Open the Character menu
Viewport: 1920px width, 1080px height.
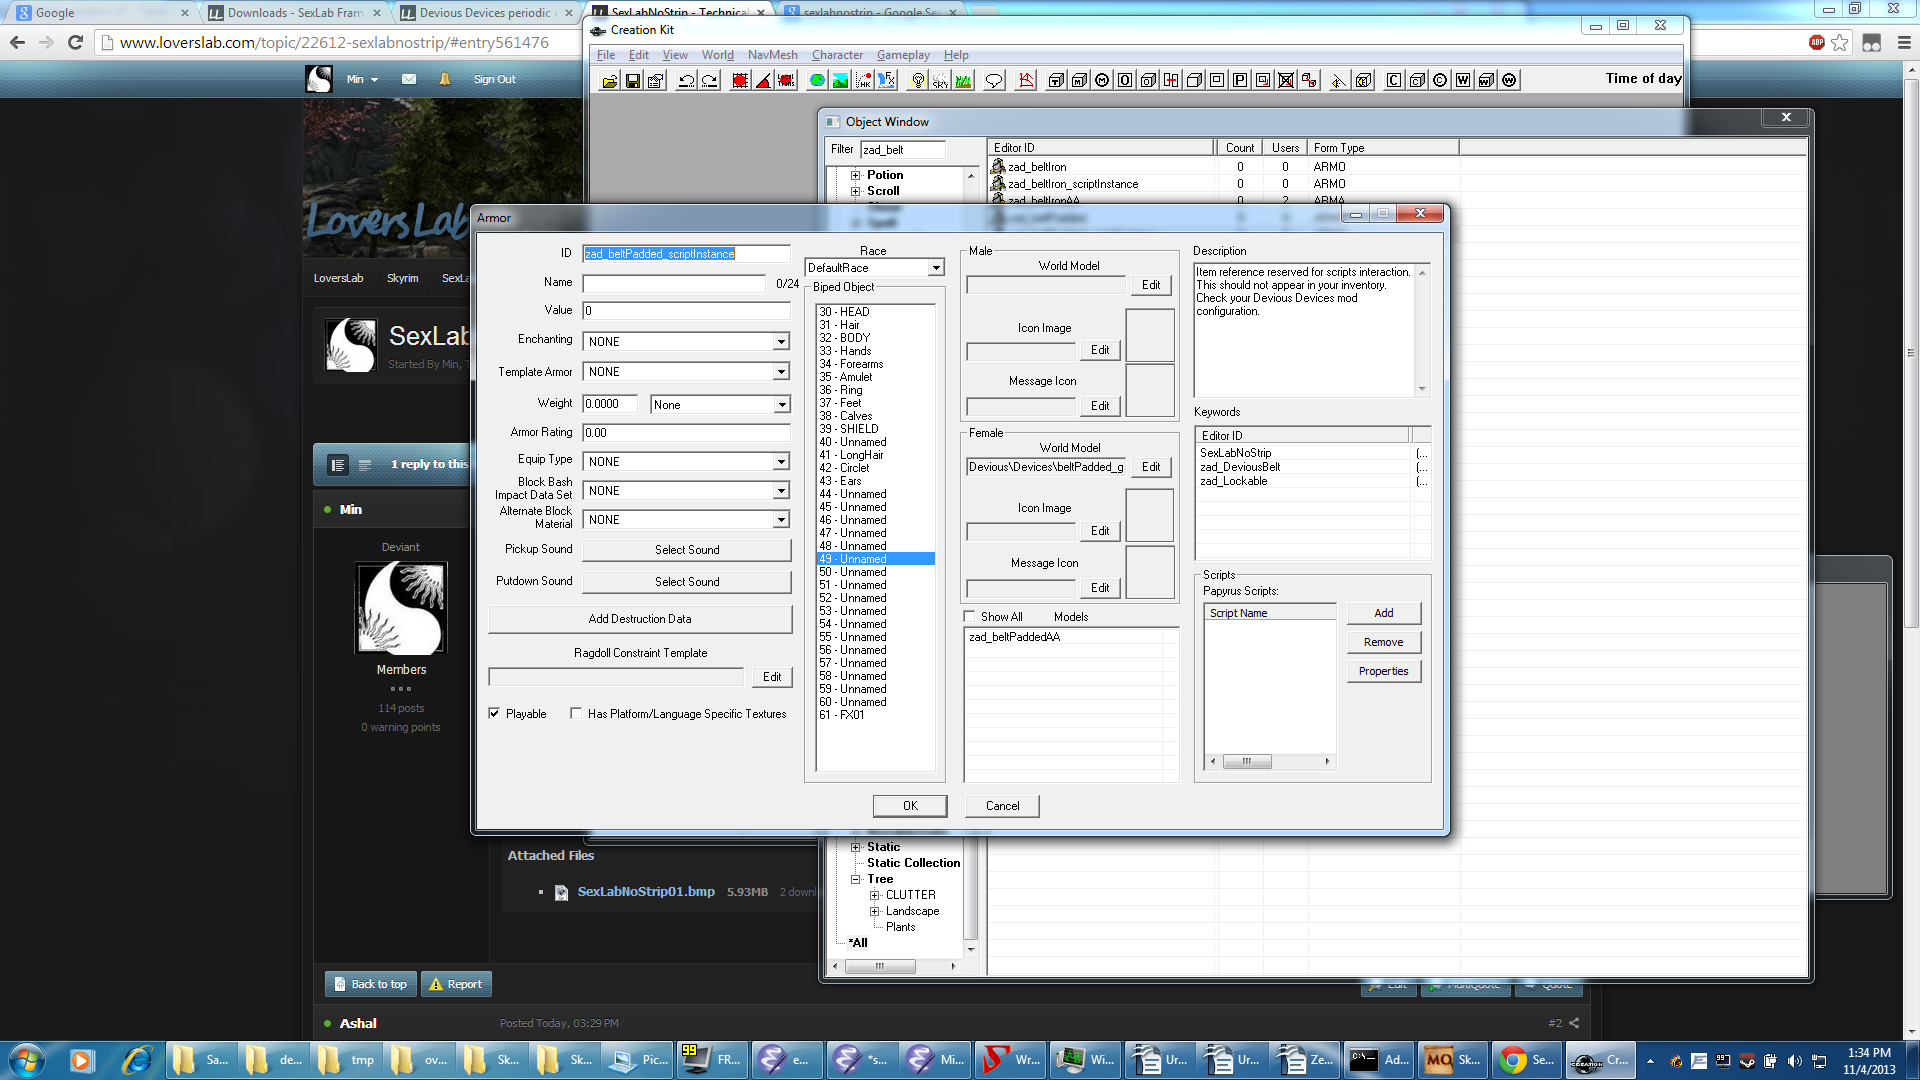(837, 55)
